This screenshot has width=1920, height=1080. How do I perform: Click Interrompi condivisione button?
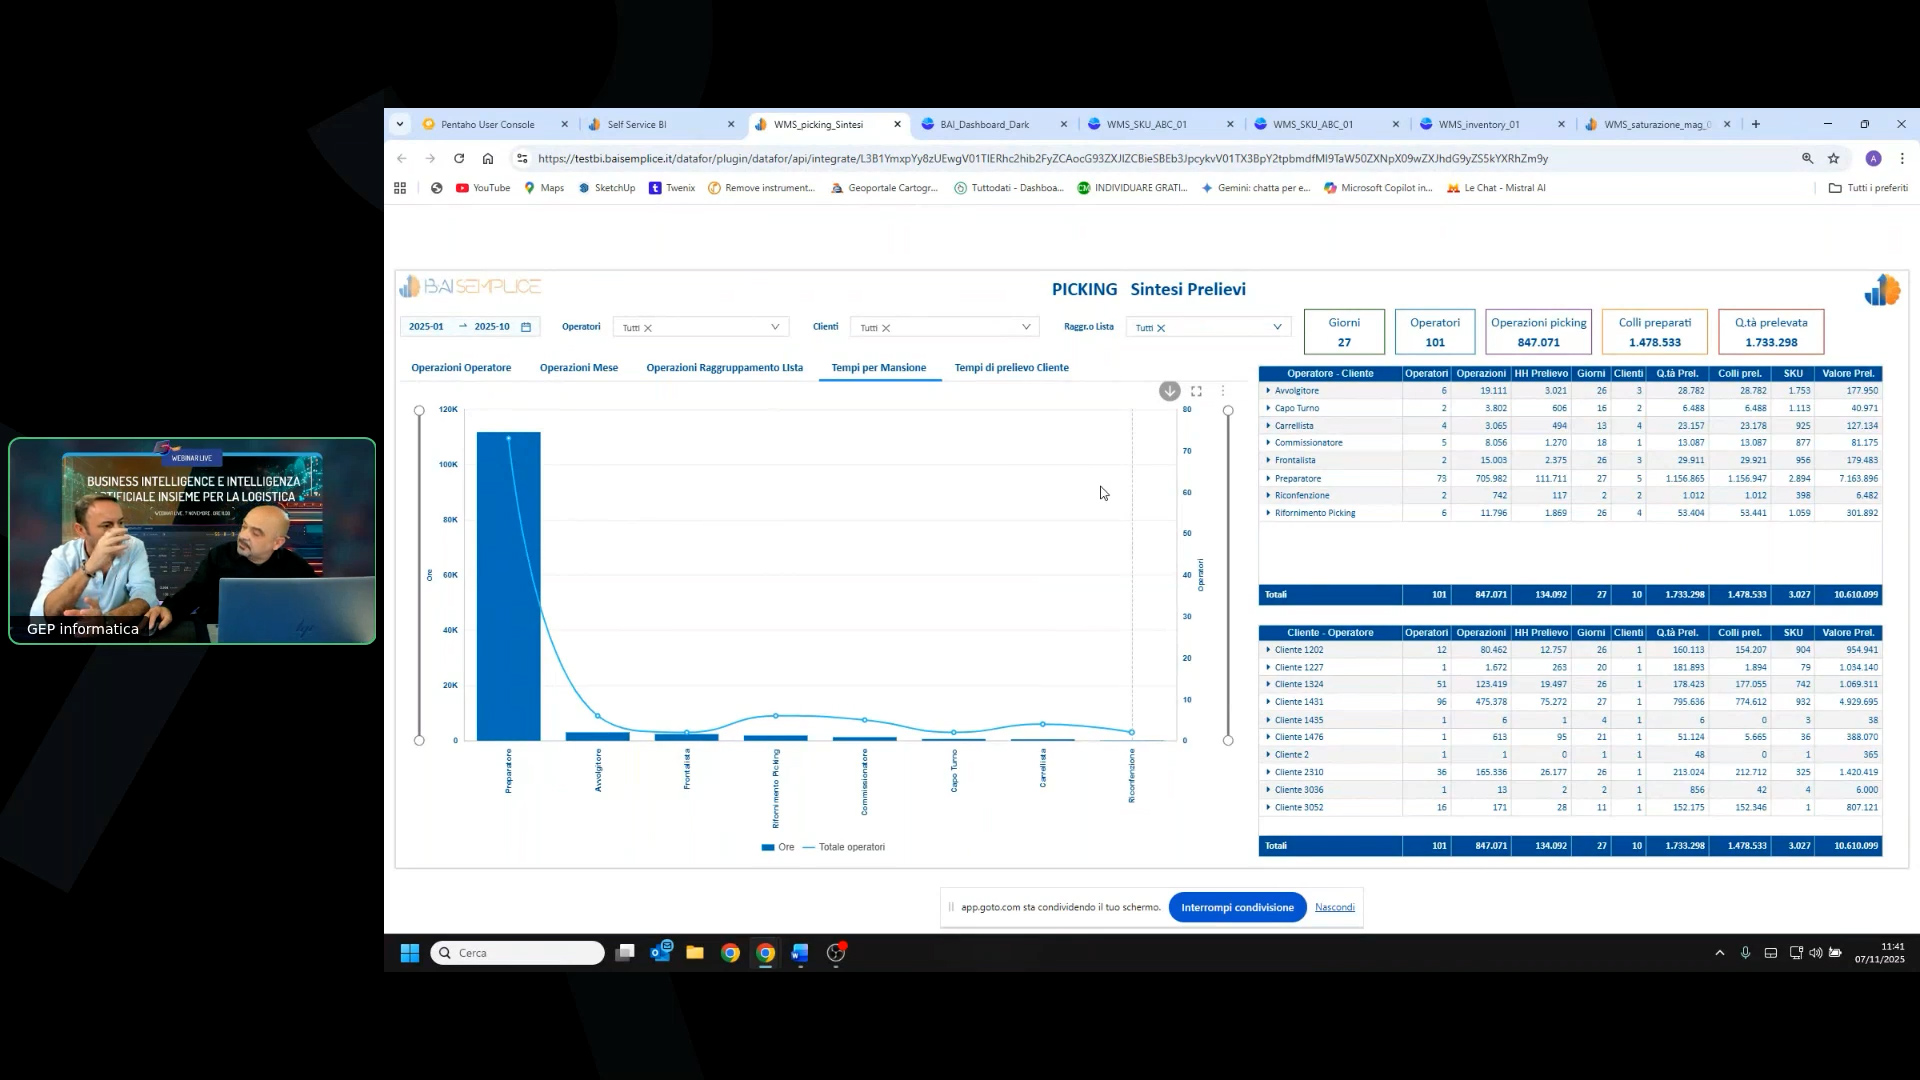1237,907
